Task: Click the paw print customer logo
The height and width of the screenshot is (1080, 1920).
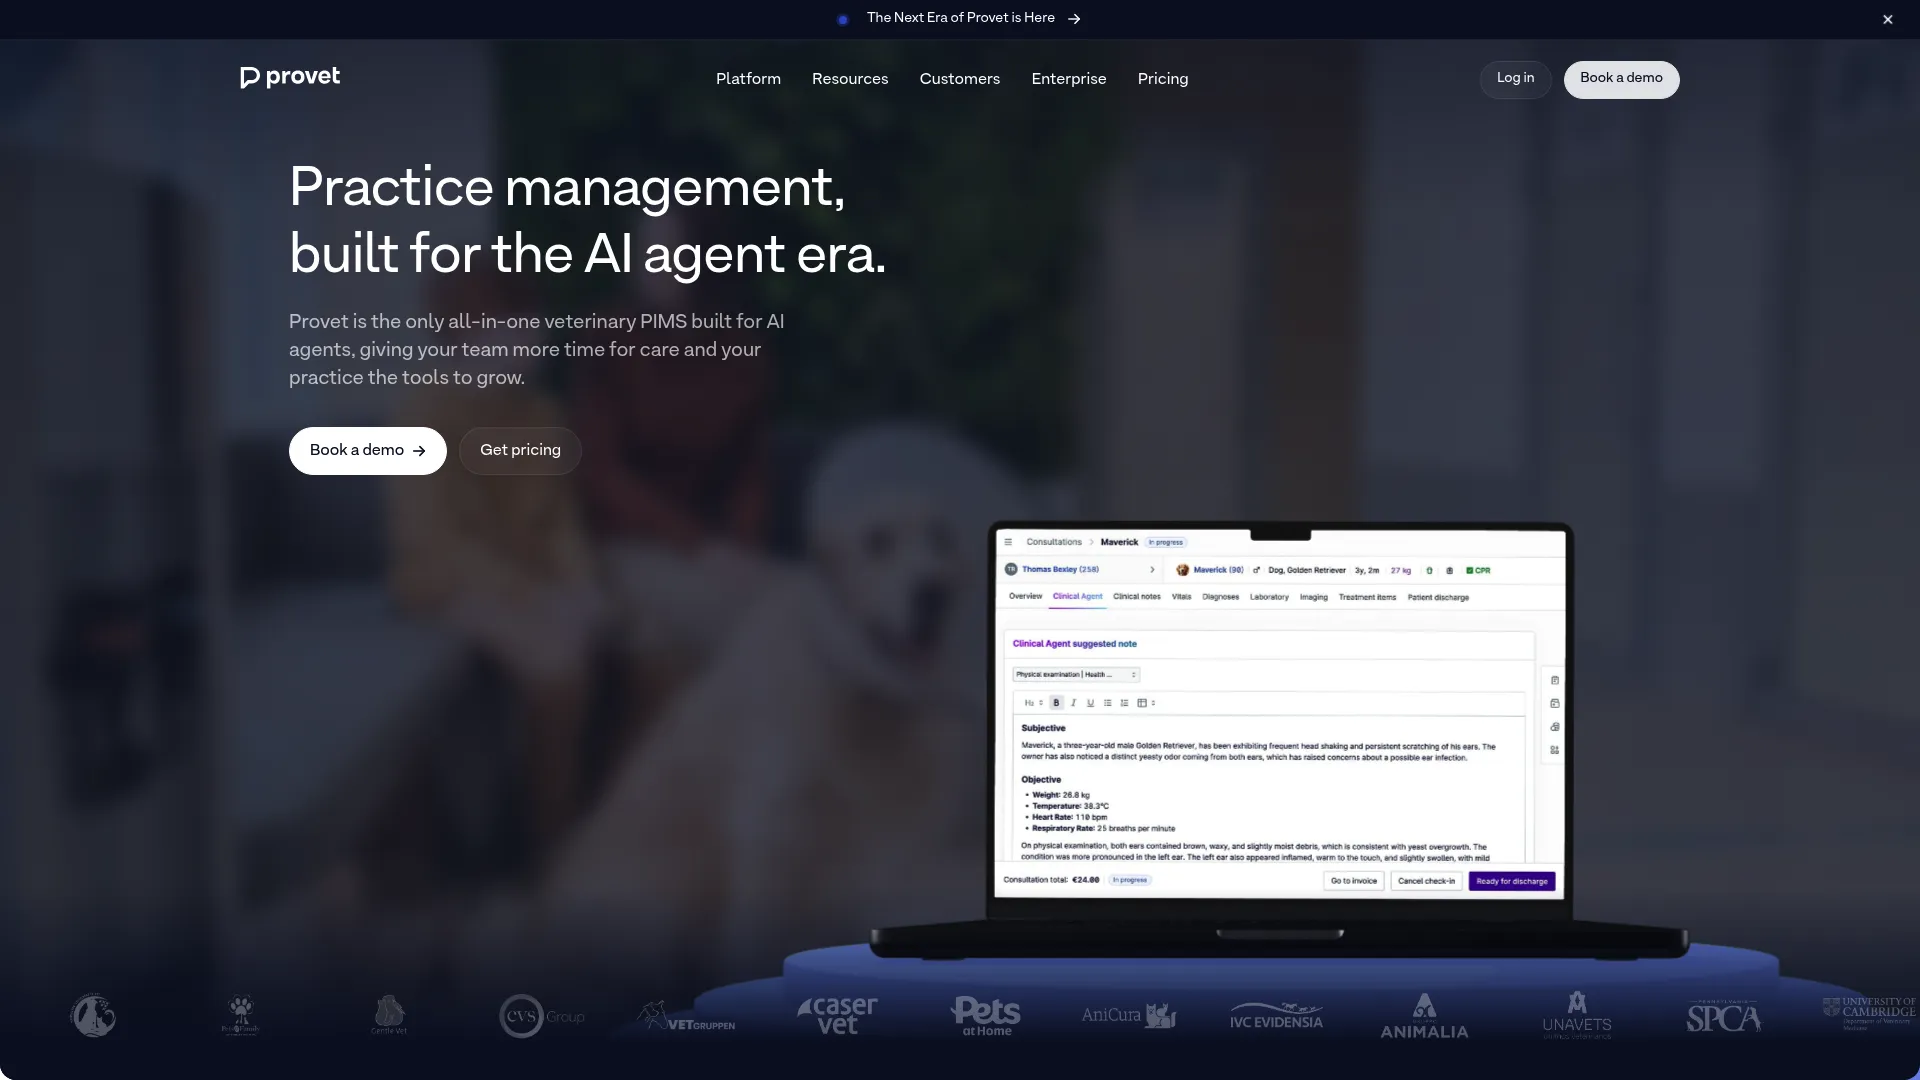Action: click(x=241, y=1015)
